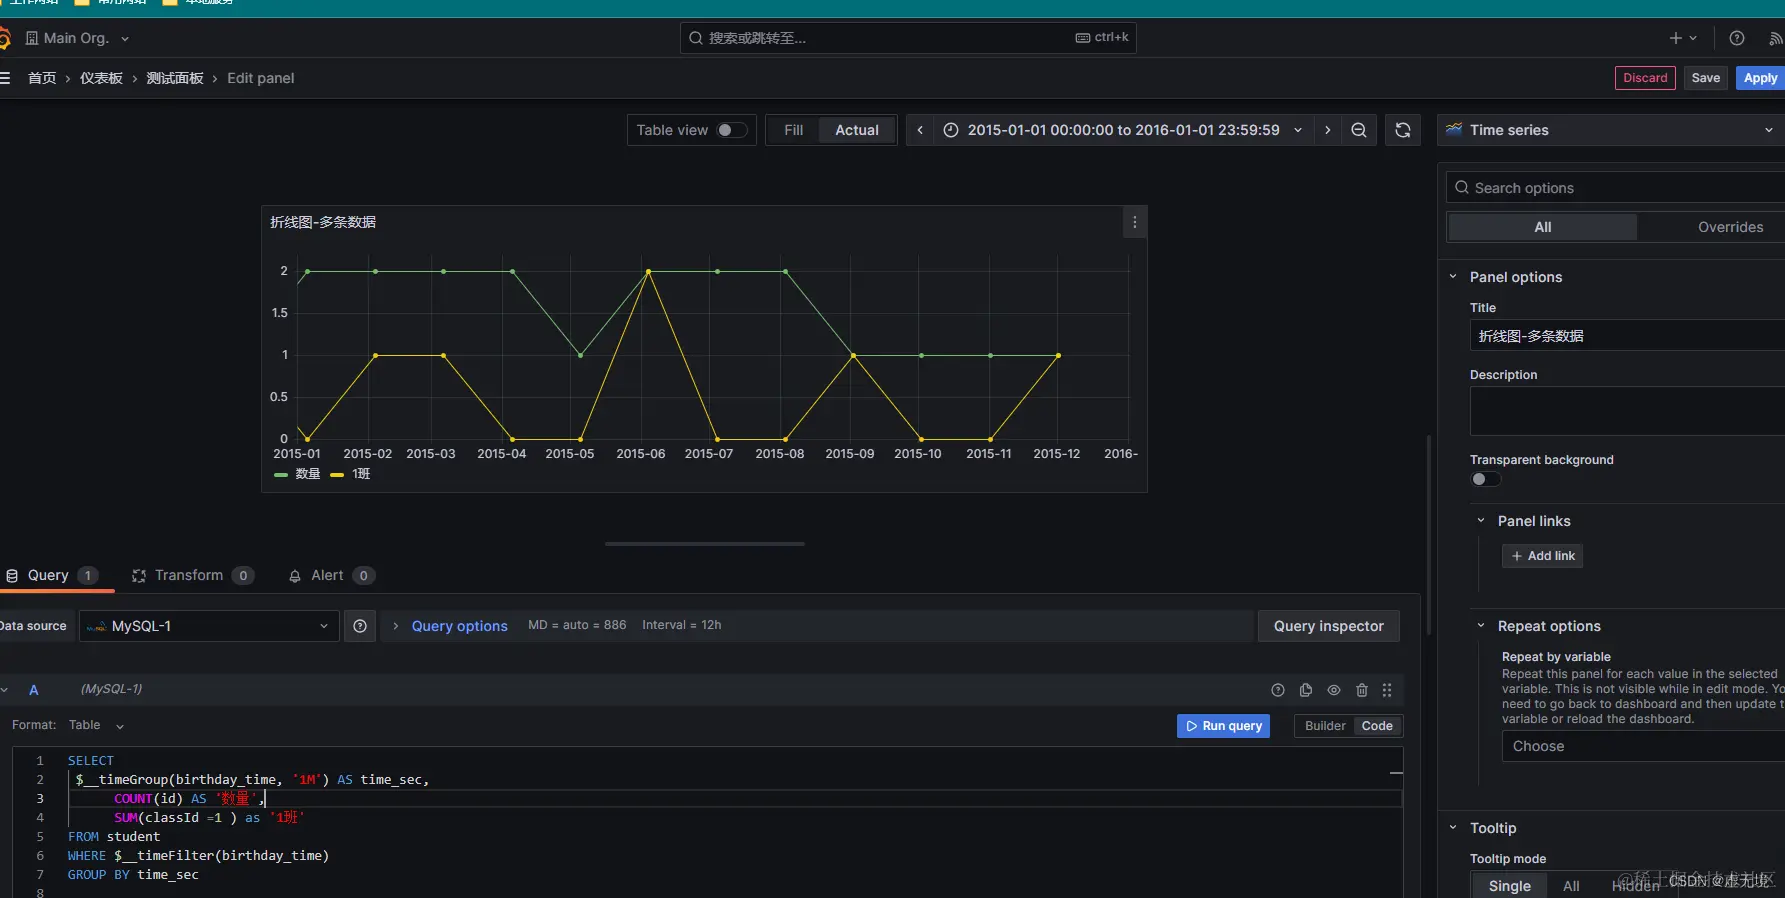The image size is (1785, 898).
Task: Open Query inspector
Action: click(1328, 626)
